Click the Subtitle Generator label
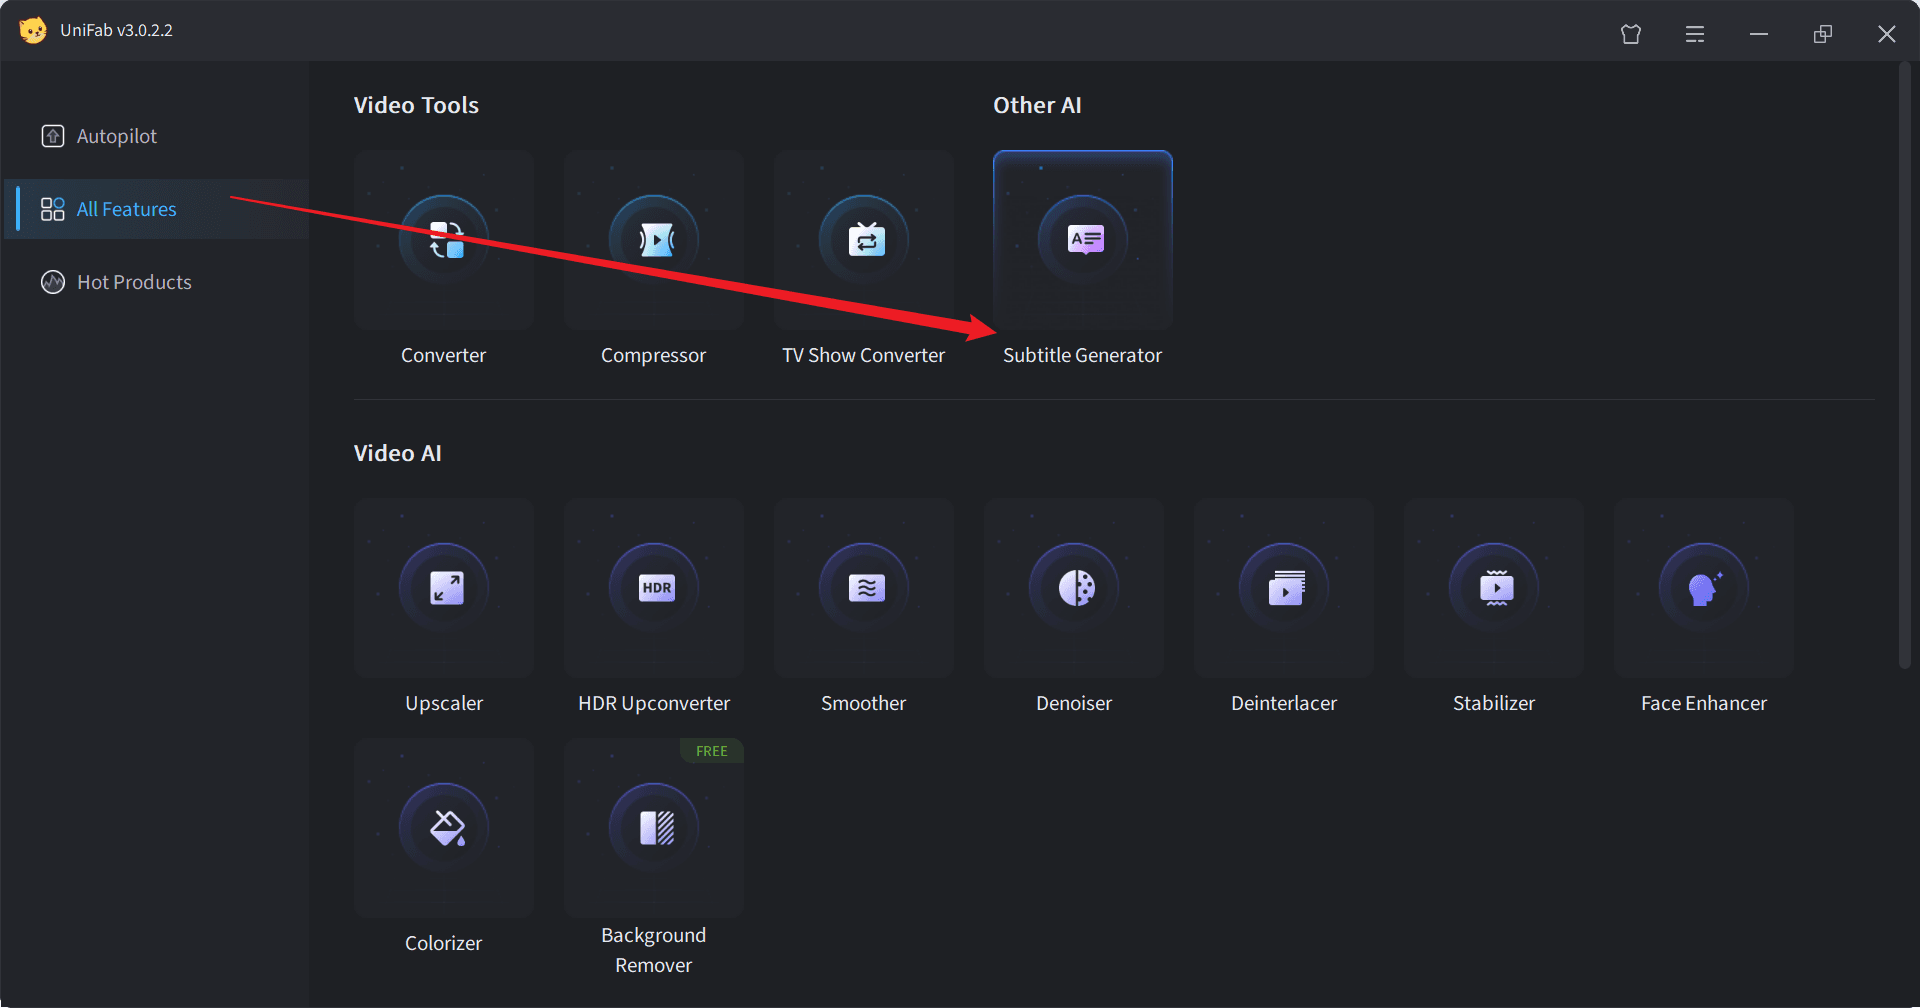The height and width of the screenshot is (1008, 1920). [x=1082, y=355]
